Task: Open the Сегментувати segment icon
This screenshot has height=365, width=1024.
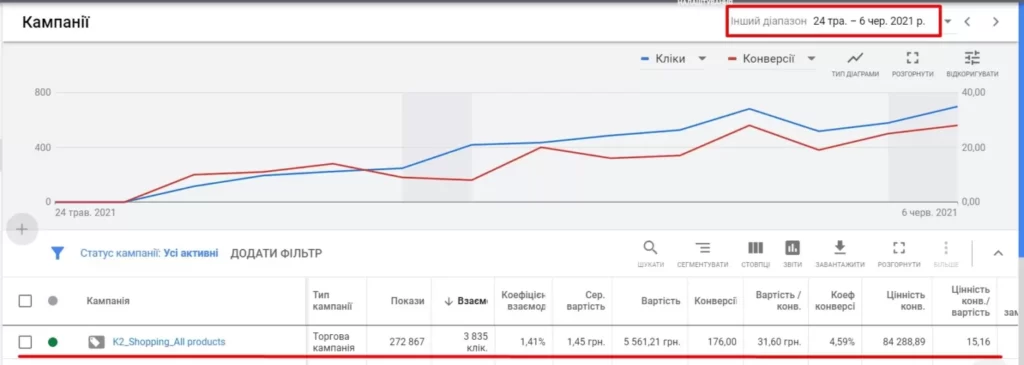Action: click(x=702, y=248)
